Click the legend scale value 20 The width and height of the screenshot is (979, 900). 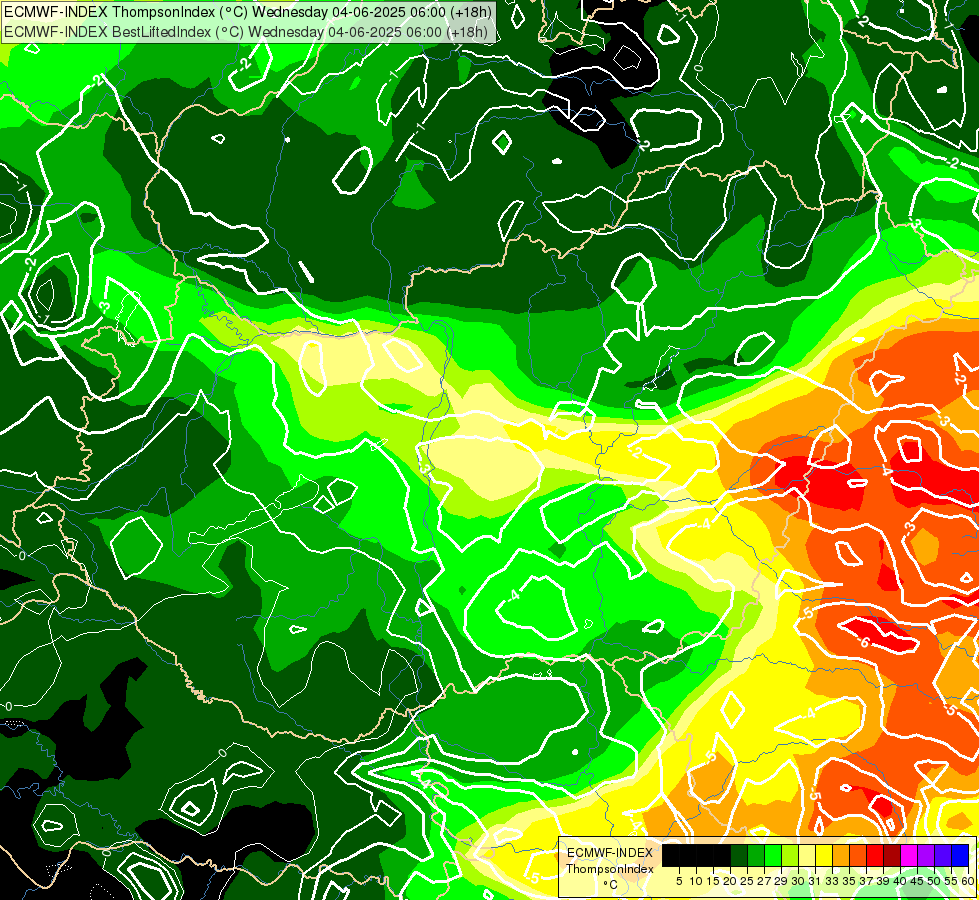click(x=730, y=881)
